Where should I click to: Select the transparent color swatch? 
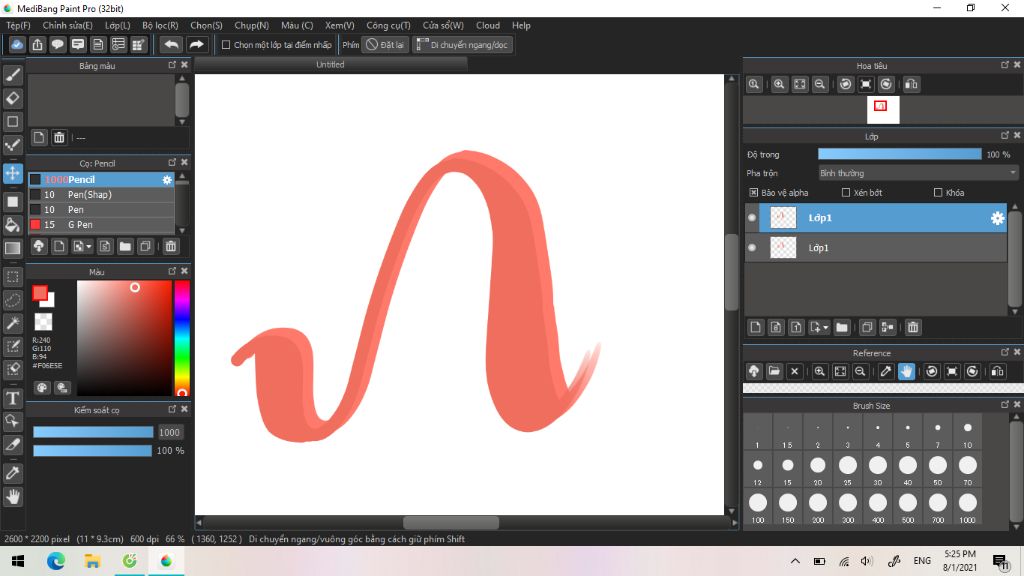coord(43,321)
